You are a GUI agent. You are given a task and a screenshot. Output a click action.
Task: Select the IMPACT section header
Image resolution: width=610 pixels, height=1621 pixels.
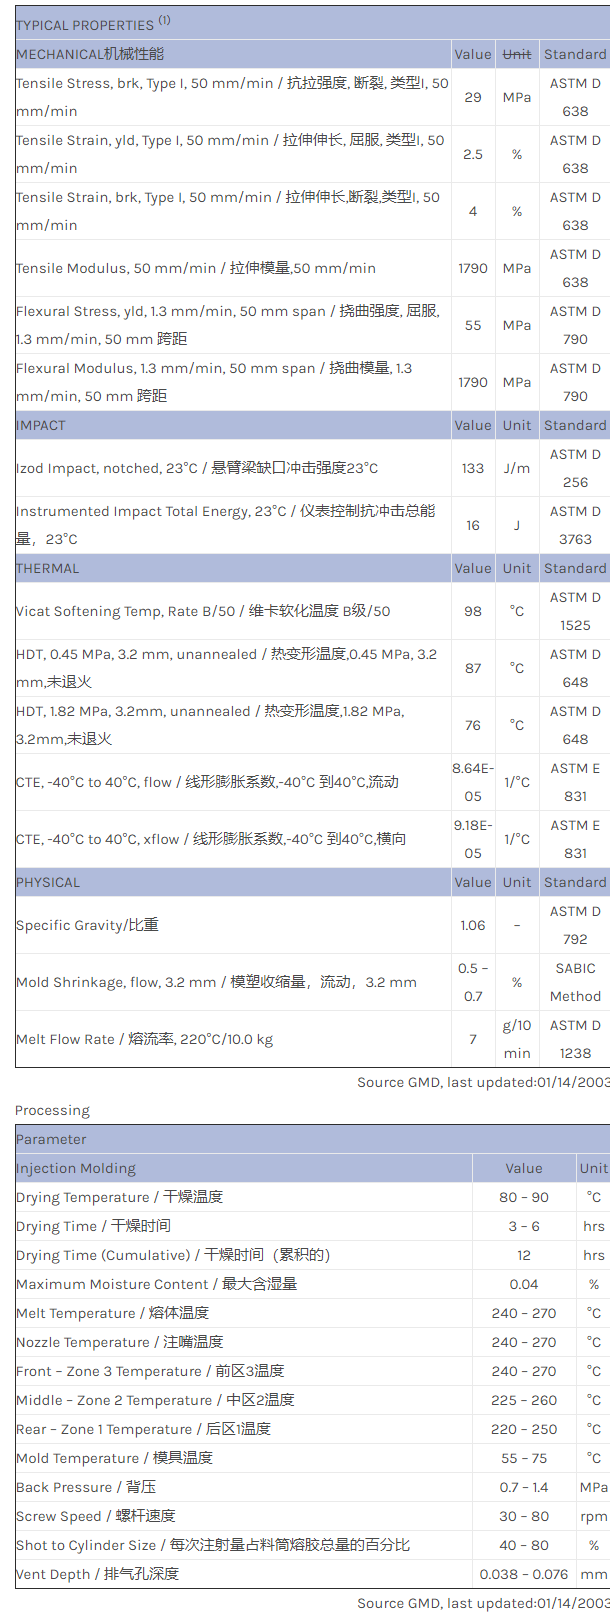pos(41,425)
